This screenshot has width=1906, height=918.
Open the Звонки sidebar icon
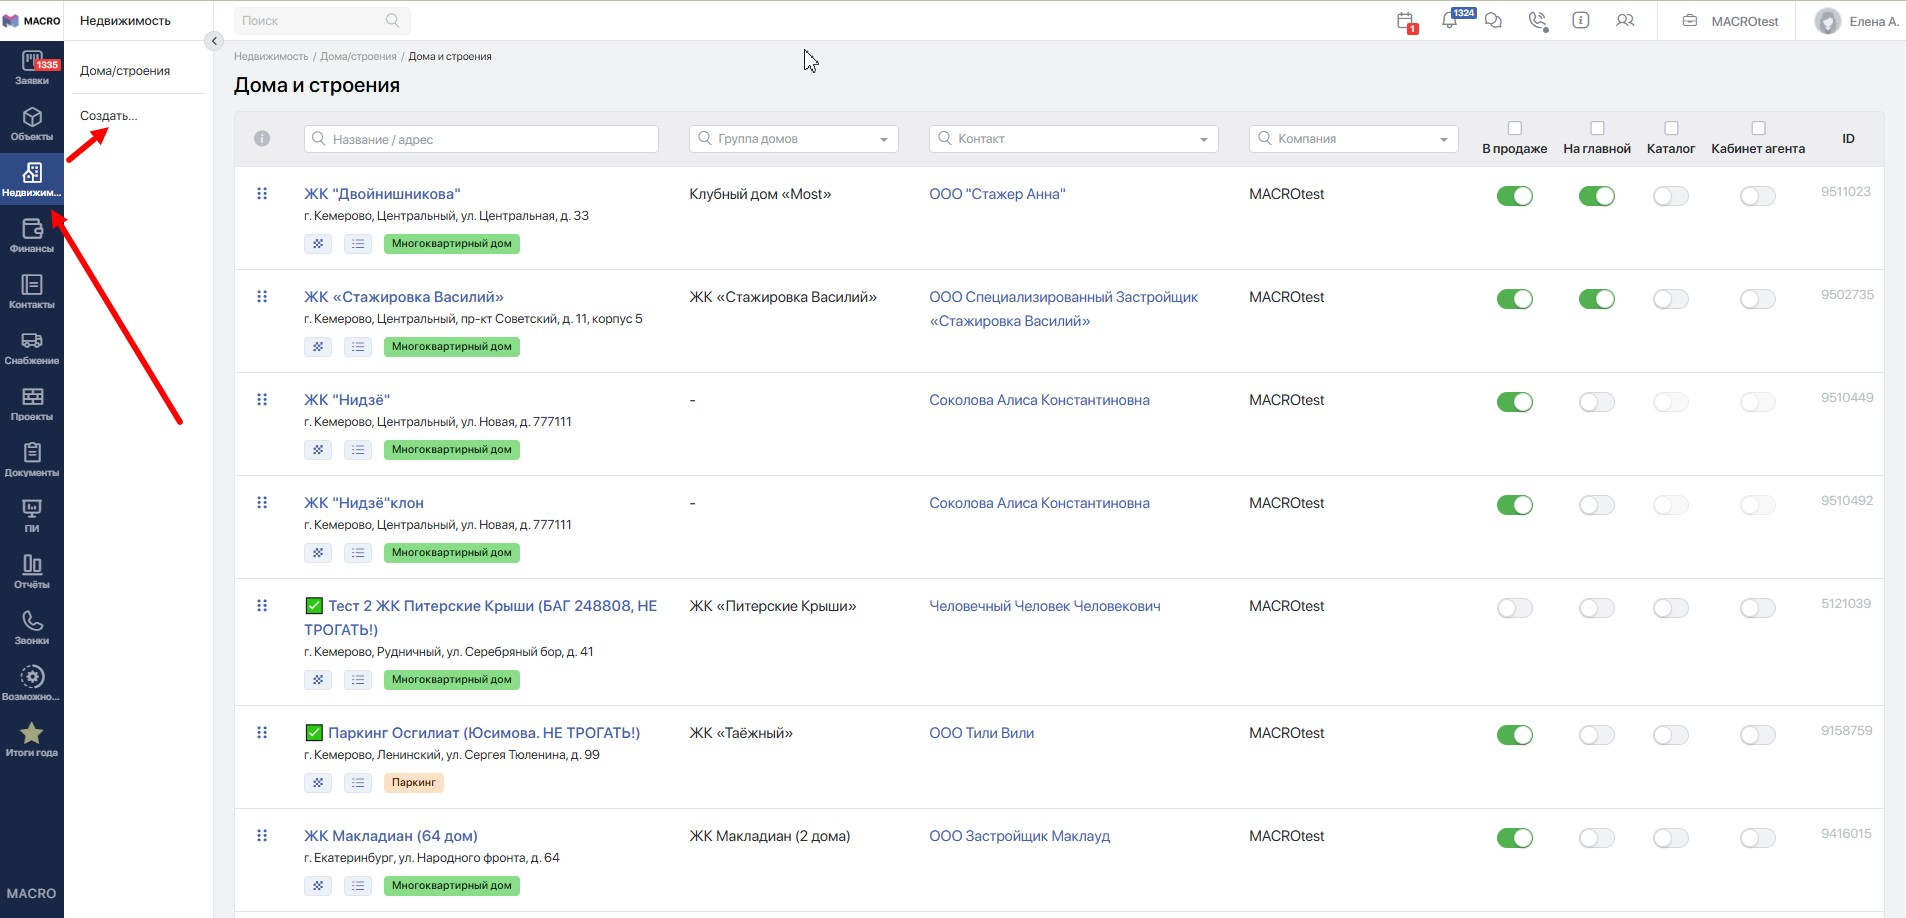coord(32,628)
